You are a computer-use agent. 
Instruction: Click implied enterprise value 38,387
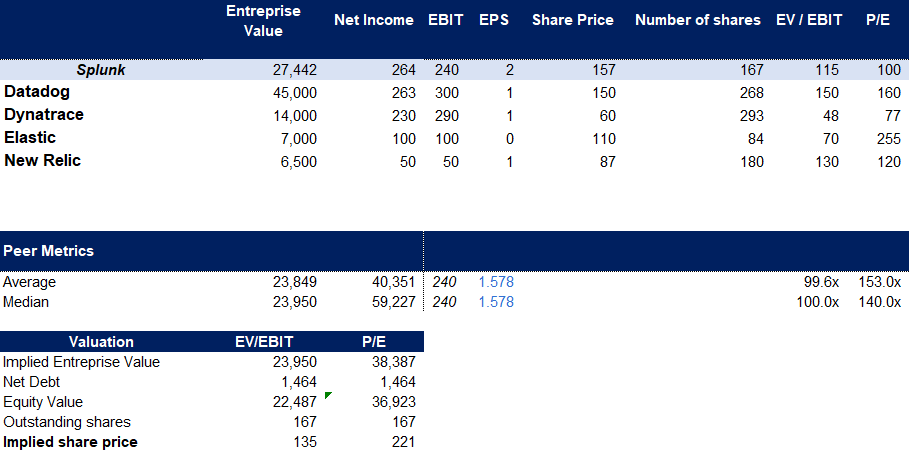click(x=393, y=362)
